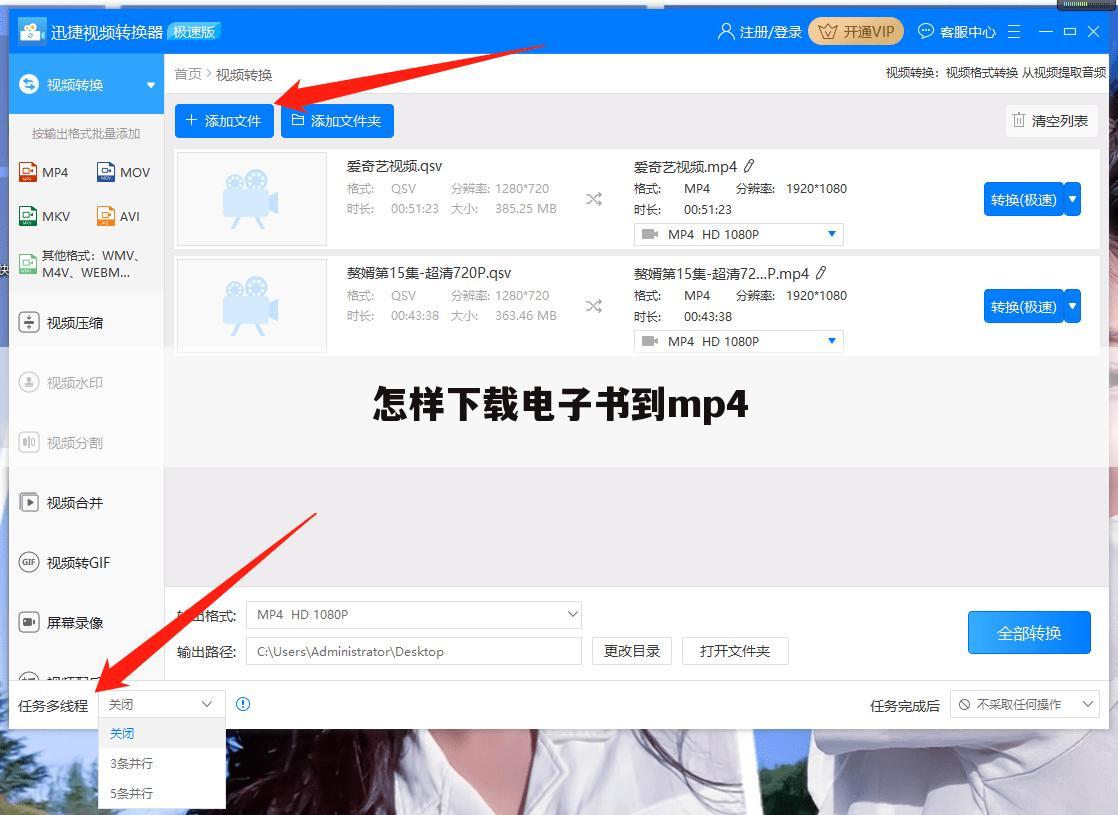Screen dimensions: 1118x815
Task: Edit output name 爱奇艺视频.mp4 pencil icon
Action: point(749,166)
